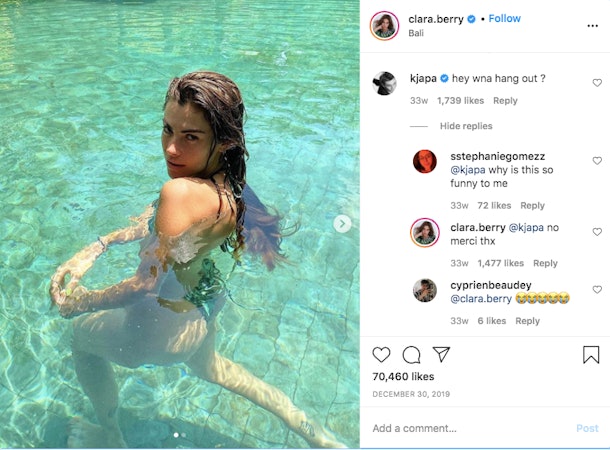
Task: Reply to kjapa's comment
Action: pos(505,101)
